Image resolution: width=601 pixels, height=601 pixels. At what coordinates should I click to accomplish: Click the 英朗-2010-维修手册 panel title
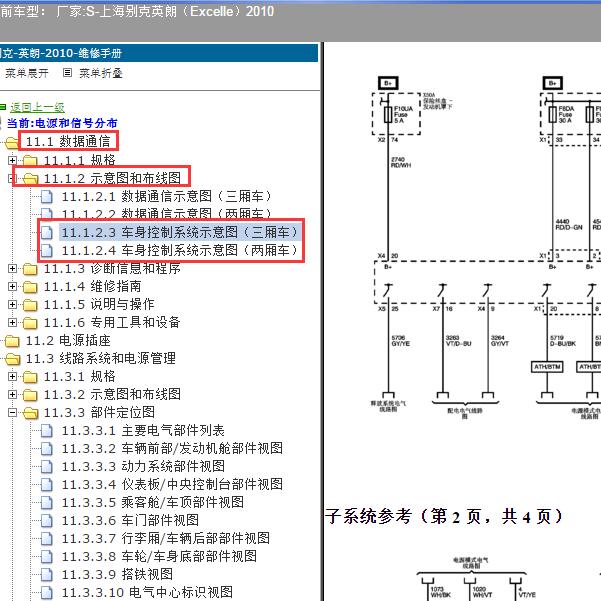61,53
